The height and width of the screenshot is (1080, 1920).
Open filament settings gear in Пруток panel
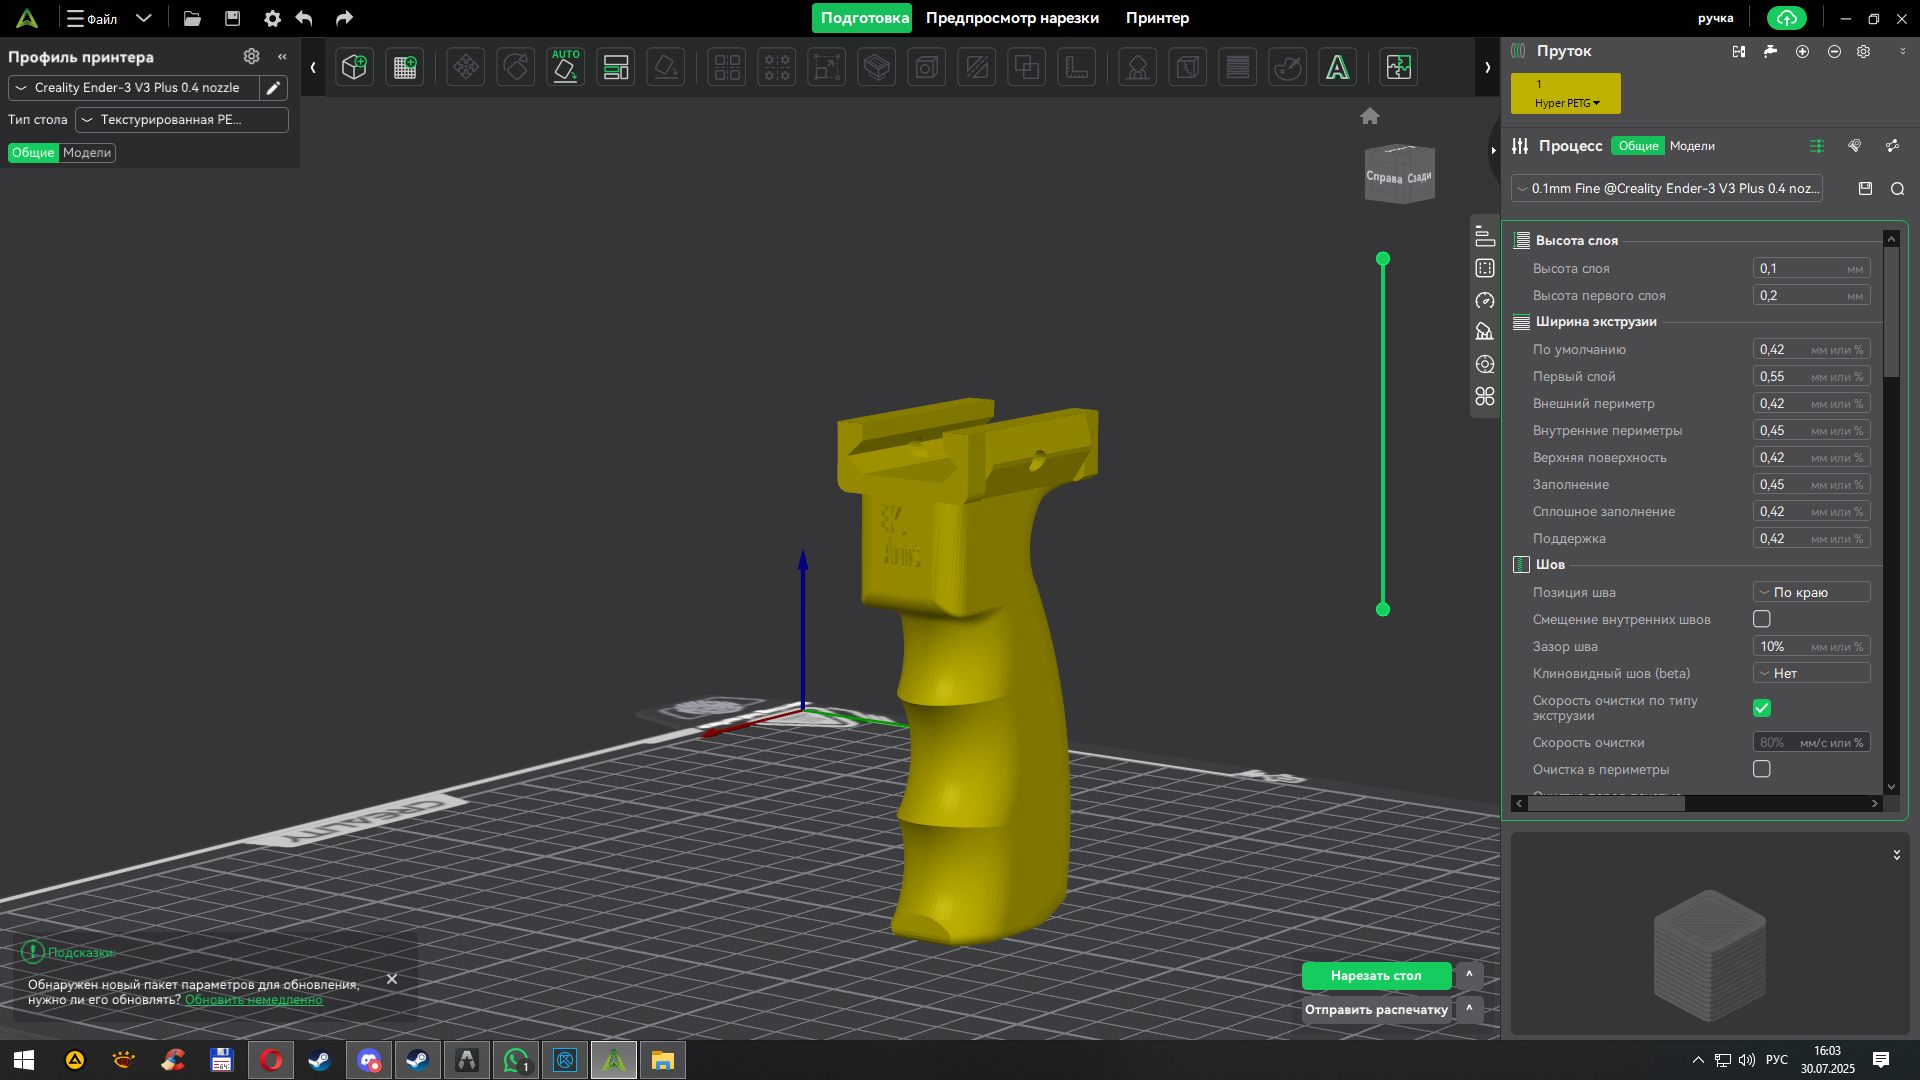pyautogui.click(x=1864, y=51)
